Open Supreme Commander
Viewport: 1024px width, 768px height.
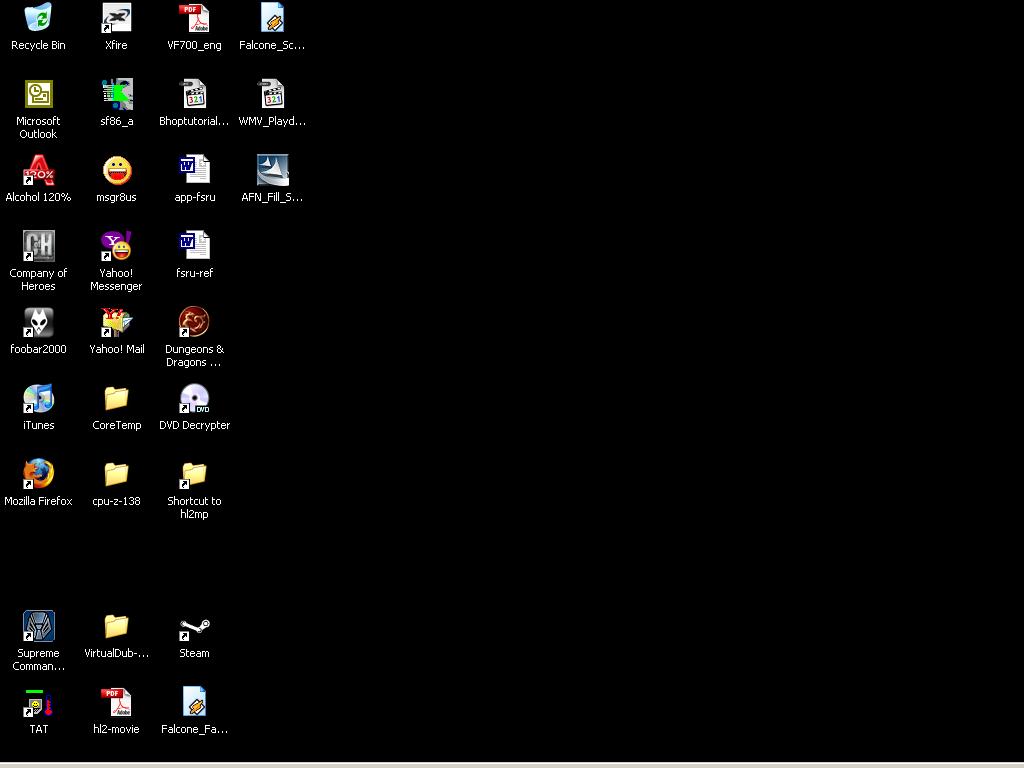pos(38,626)
